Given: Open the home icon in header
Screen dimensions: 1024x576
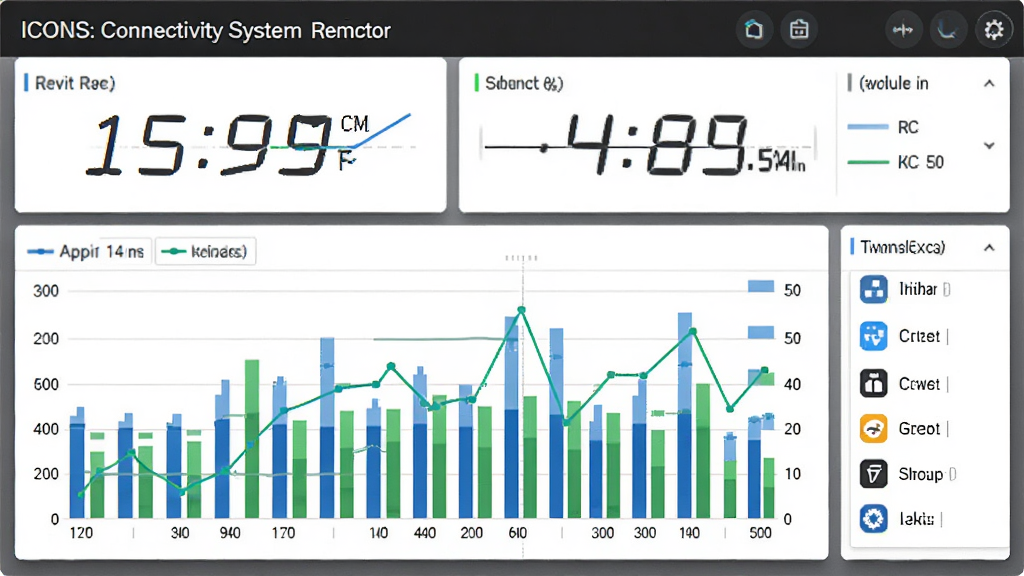Looking at the screenshot, I should (x=754, y=29).
